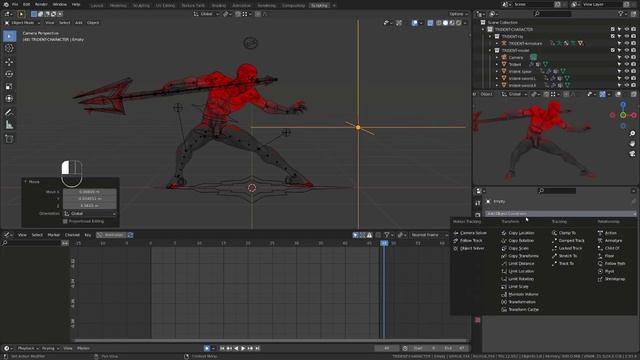Hide the TRIDENT-Armature in the viewport
The image size is (640, 360).
click(x=627, y=43)
